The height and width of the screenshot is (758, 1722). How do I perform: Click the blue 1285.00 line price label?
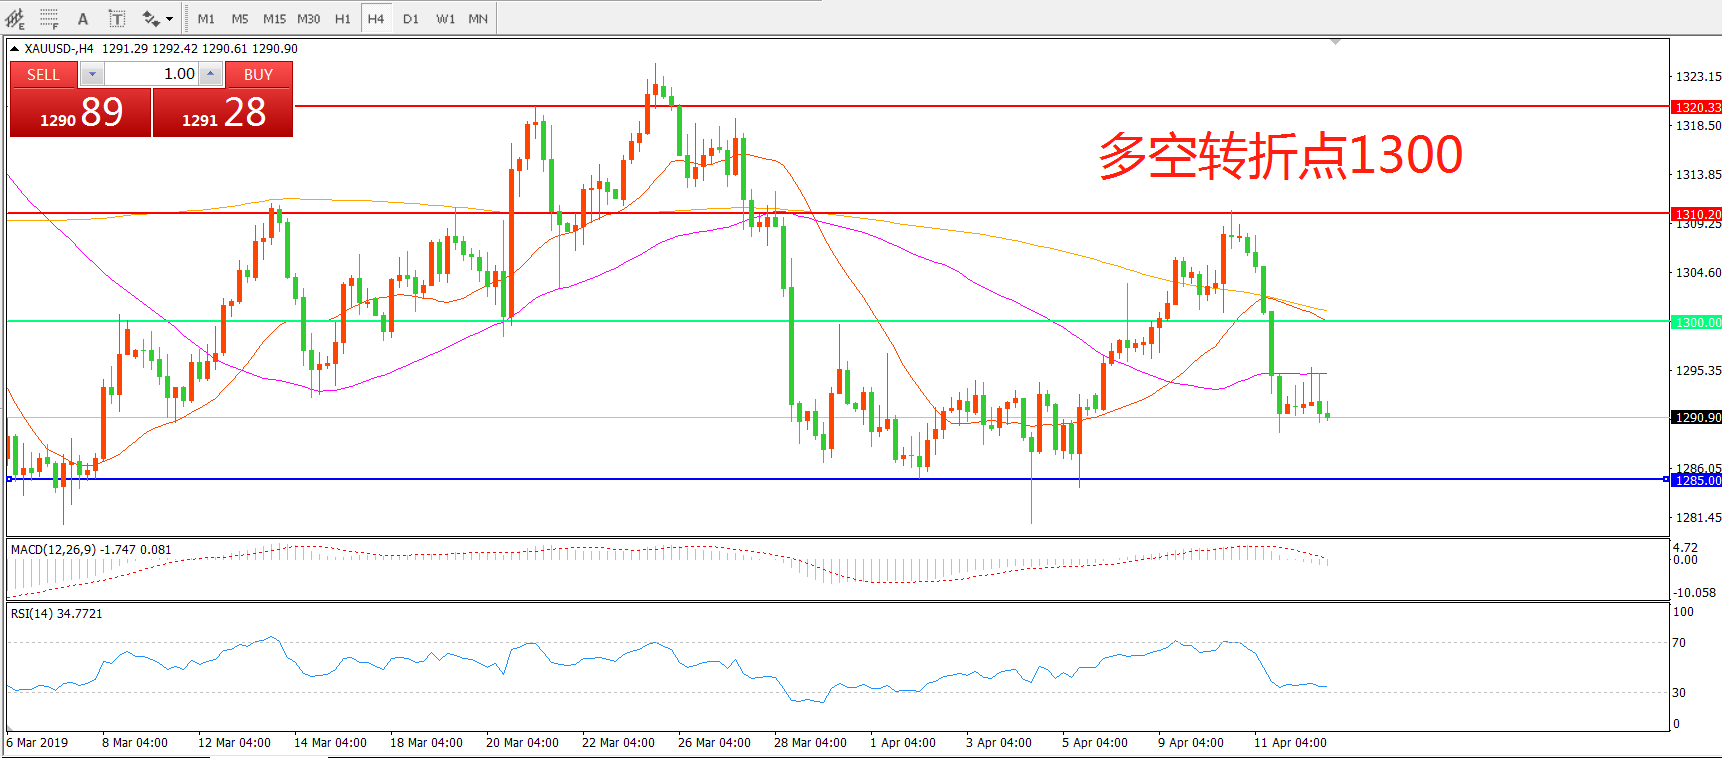[1697, 481]
